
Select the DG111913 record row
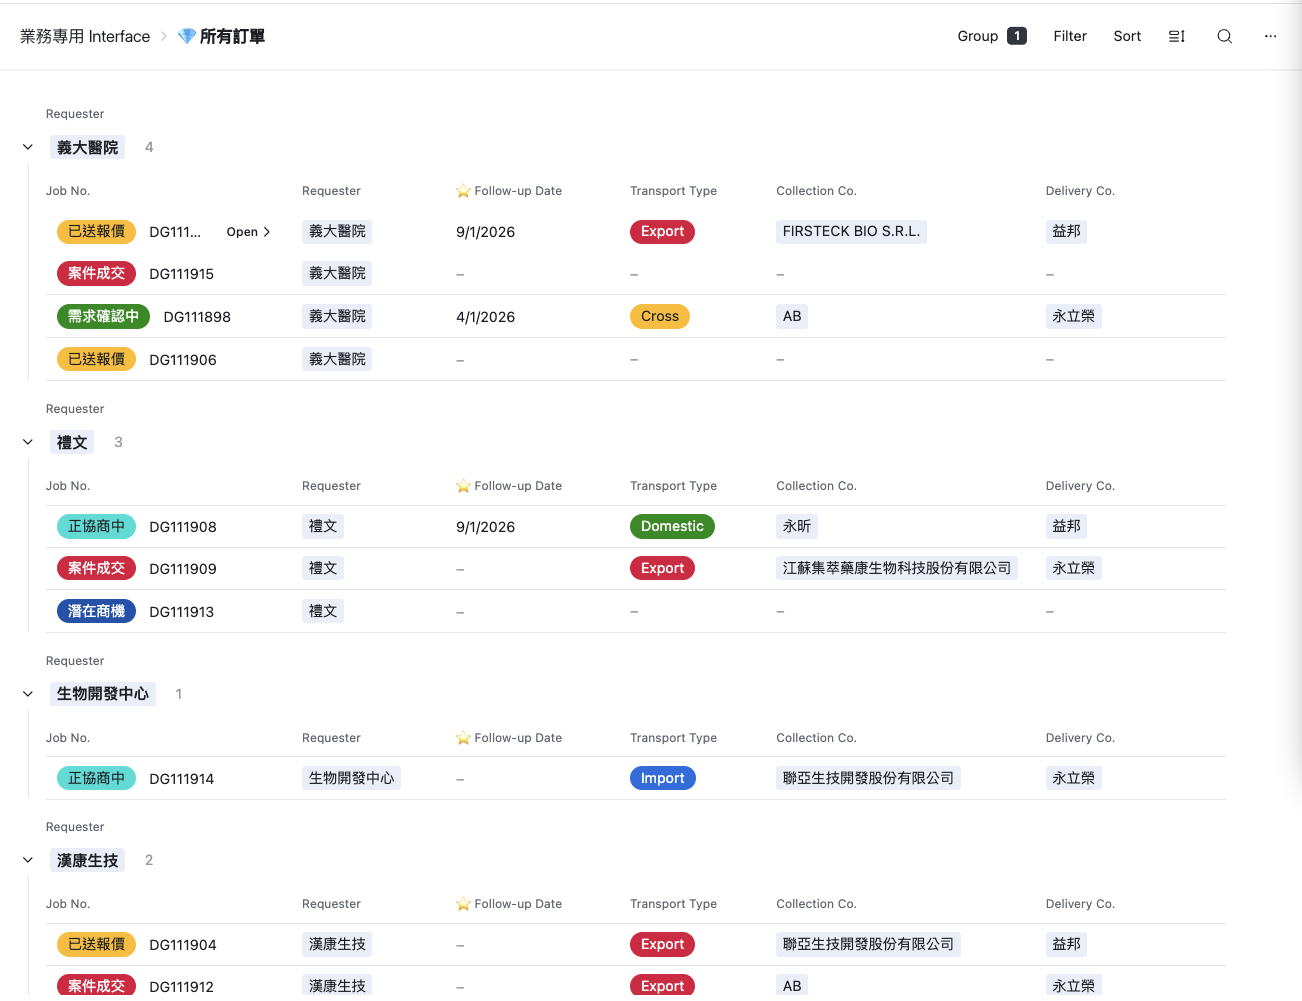[x=181, y=612]
